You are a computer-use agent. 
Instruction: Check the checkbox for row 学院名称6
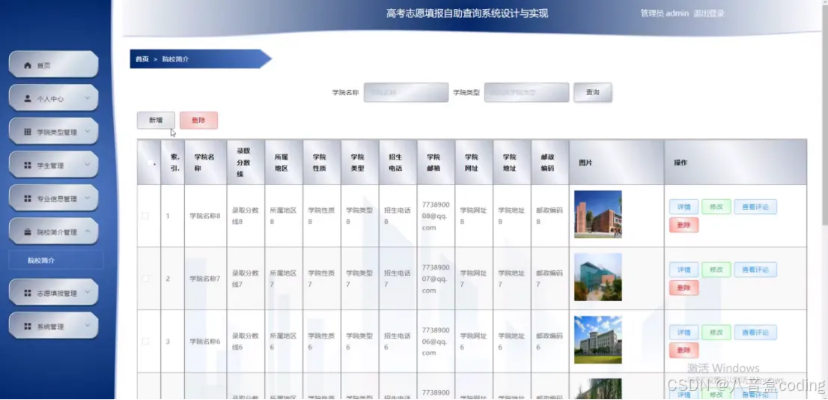[145, 341]
